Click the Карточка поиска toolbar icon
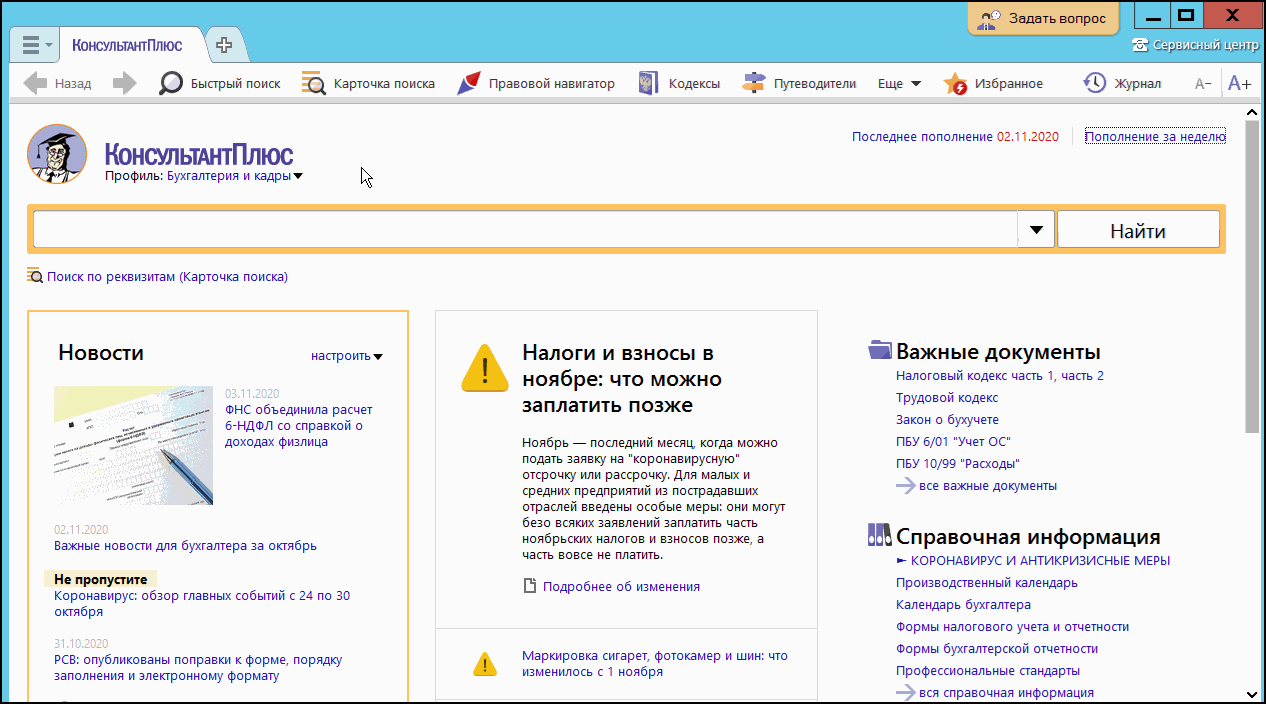The image size is (1266, 704). click(x=314, y=84)
